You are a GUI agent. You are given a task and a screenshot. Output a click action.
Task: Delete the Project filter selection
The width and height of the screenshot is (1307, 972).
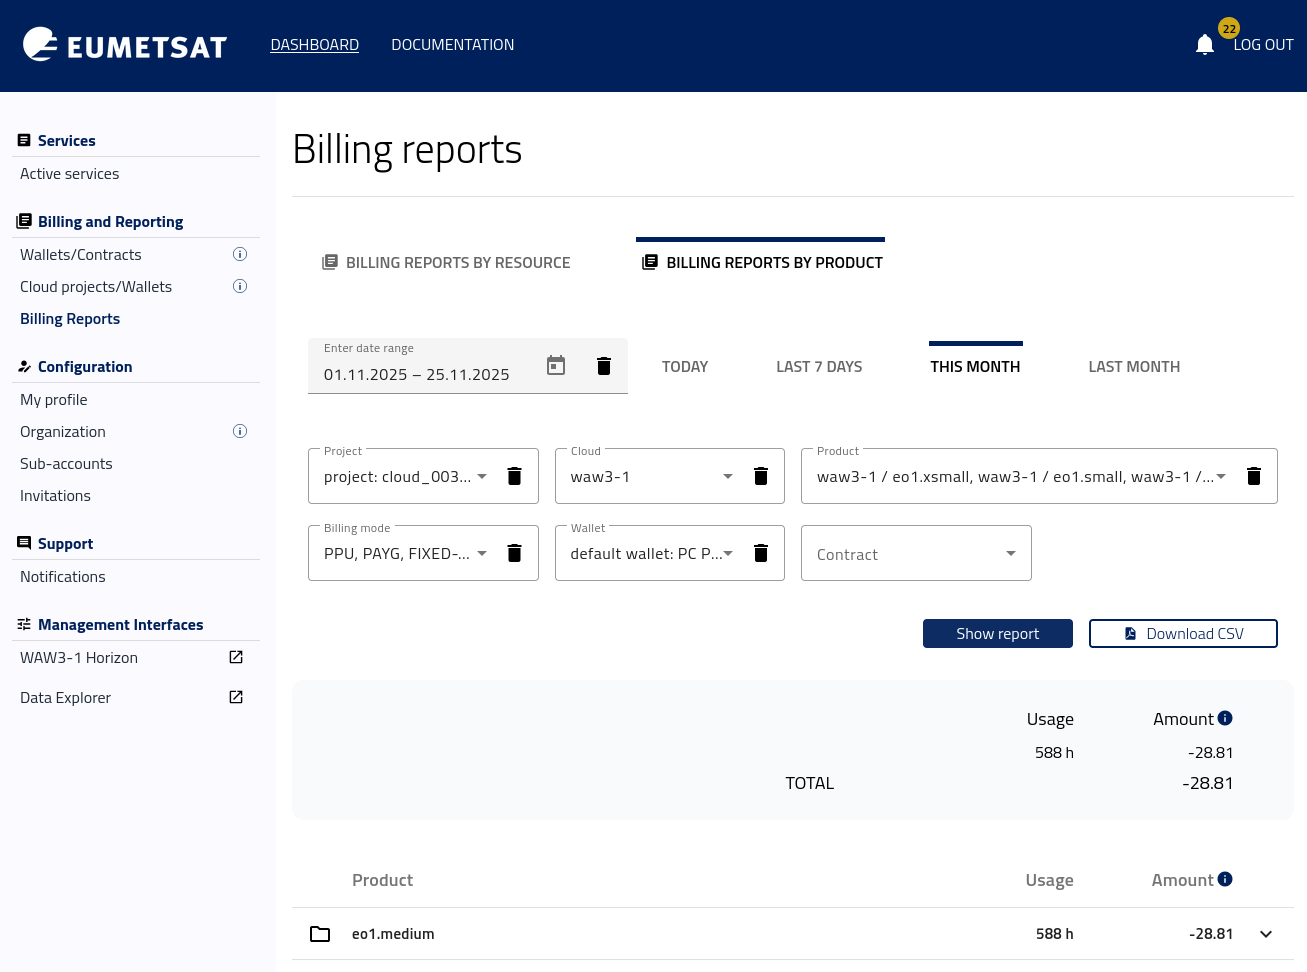(x=514, y=476)
